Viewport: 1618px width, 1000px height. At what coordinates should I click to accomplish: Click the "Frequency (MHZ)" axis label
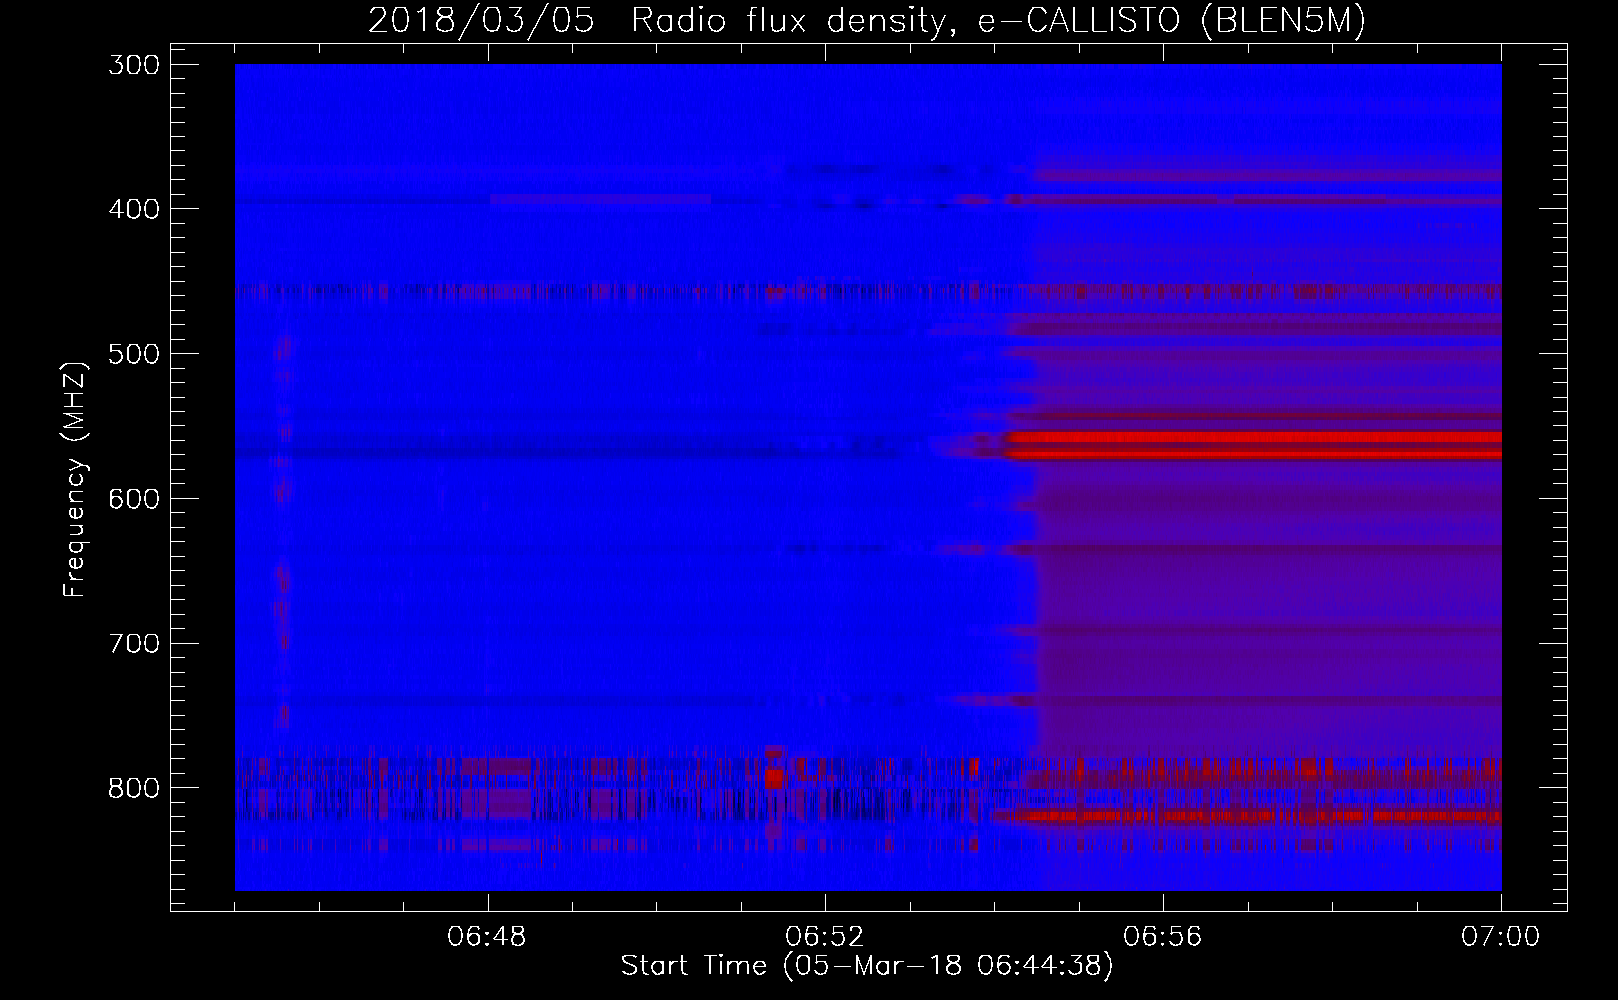click(75, 479)
